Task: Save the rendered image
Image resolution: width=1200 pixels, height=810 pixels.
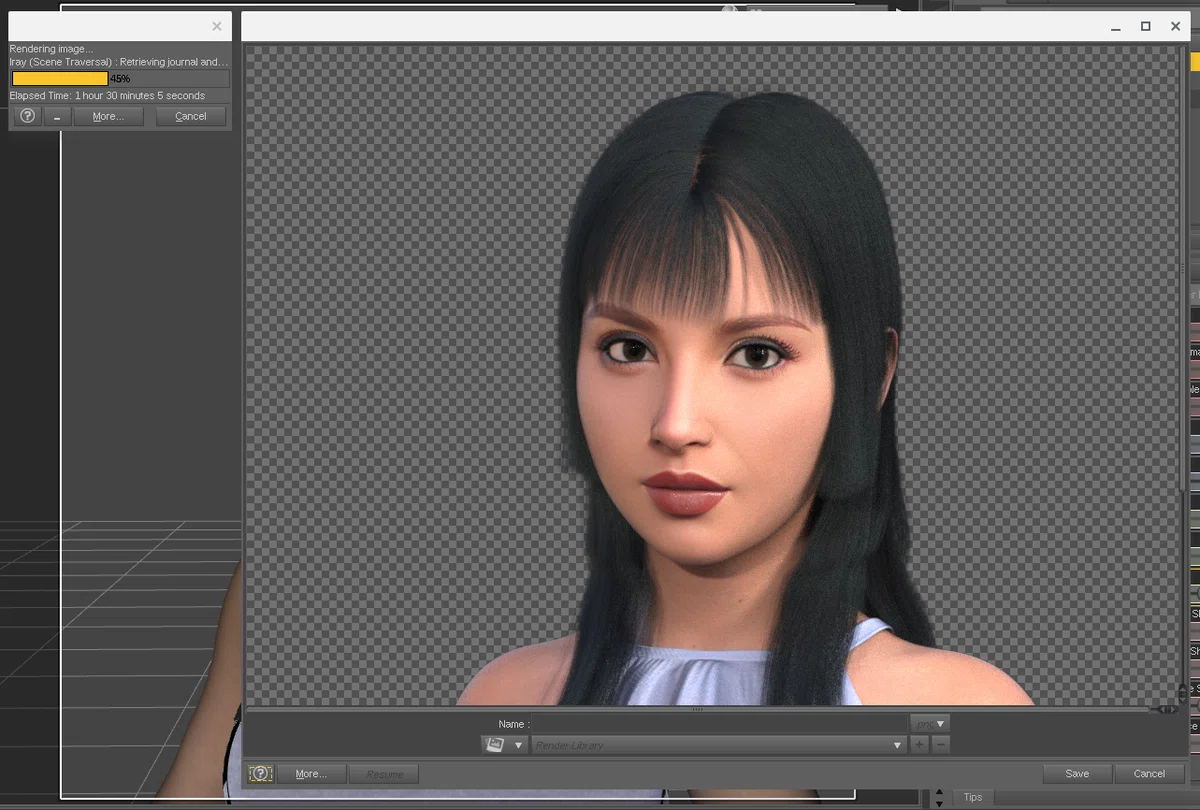Action: (1077, 773)
